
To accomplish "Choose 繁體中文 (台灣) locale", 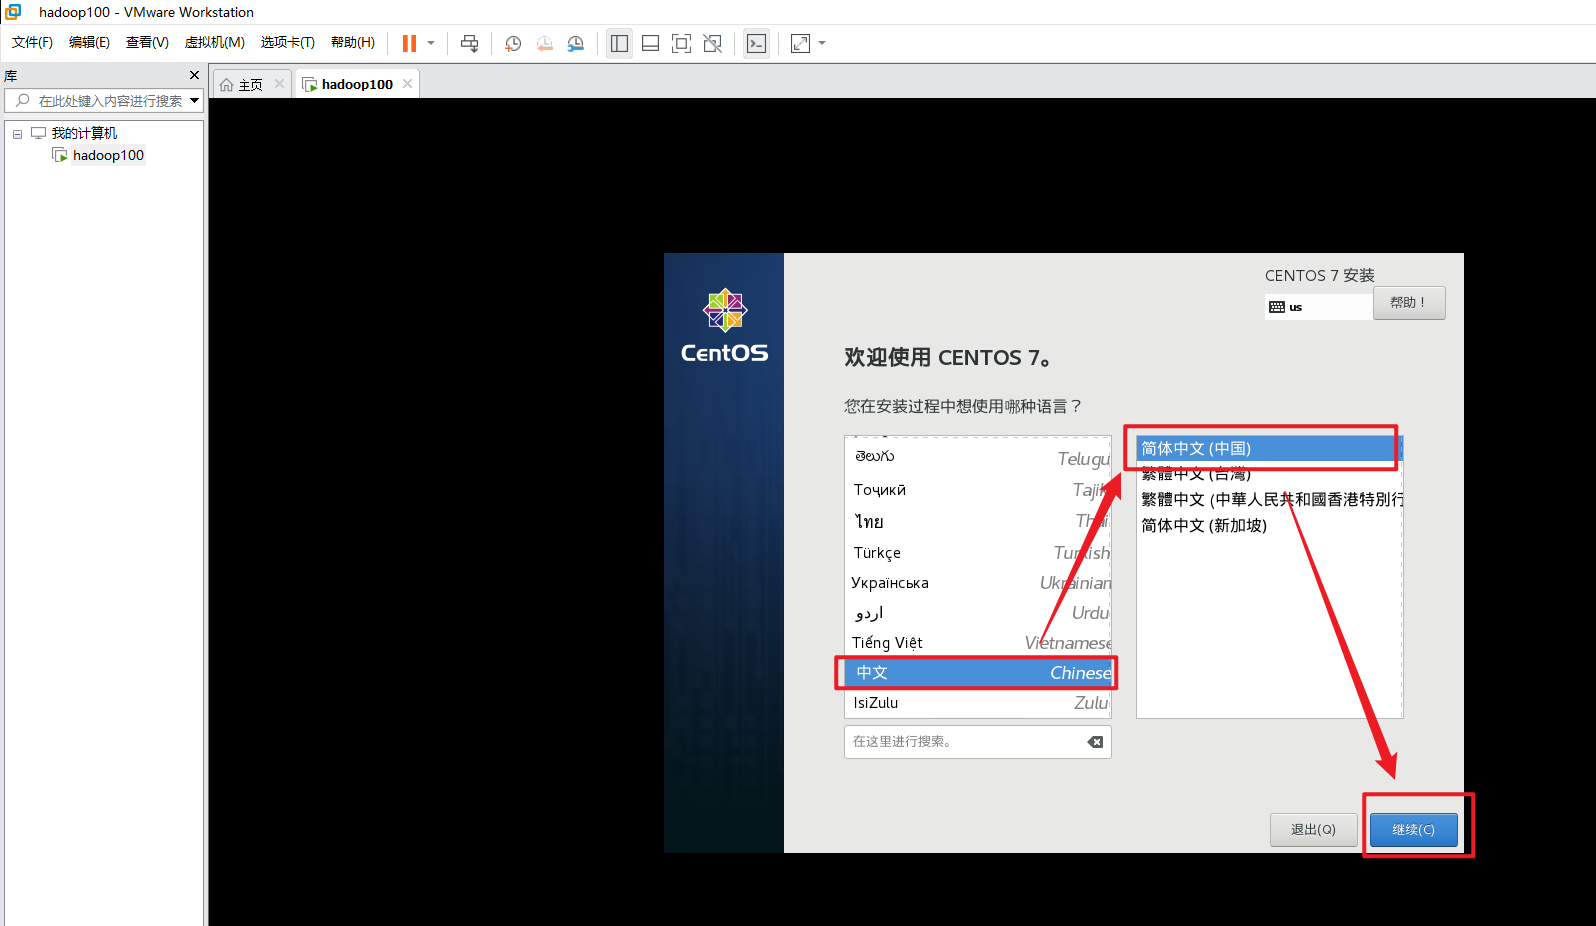I will 1269,474.
